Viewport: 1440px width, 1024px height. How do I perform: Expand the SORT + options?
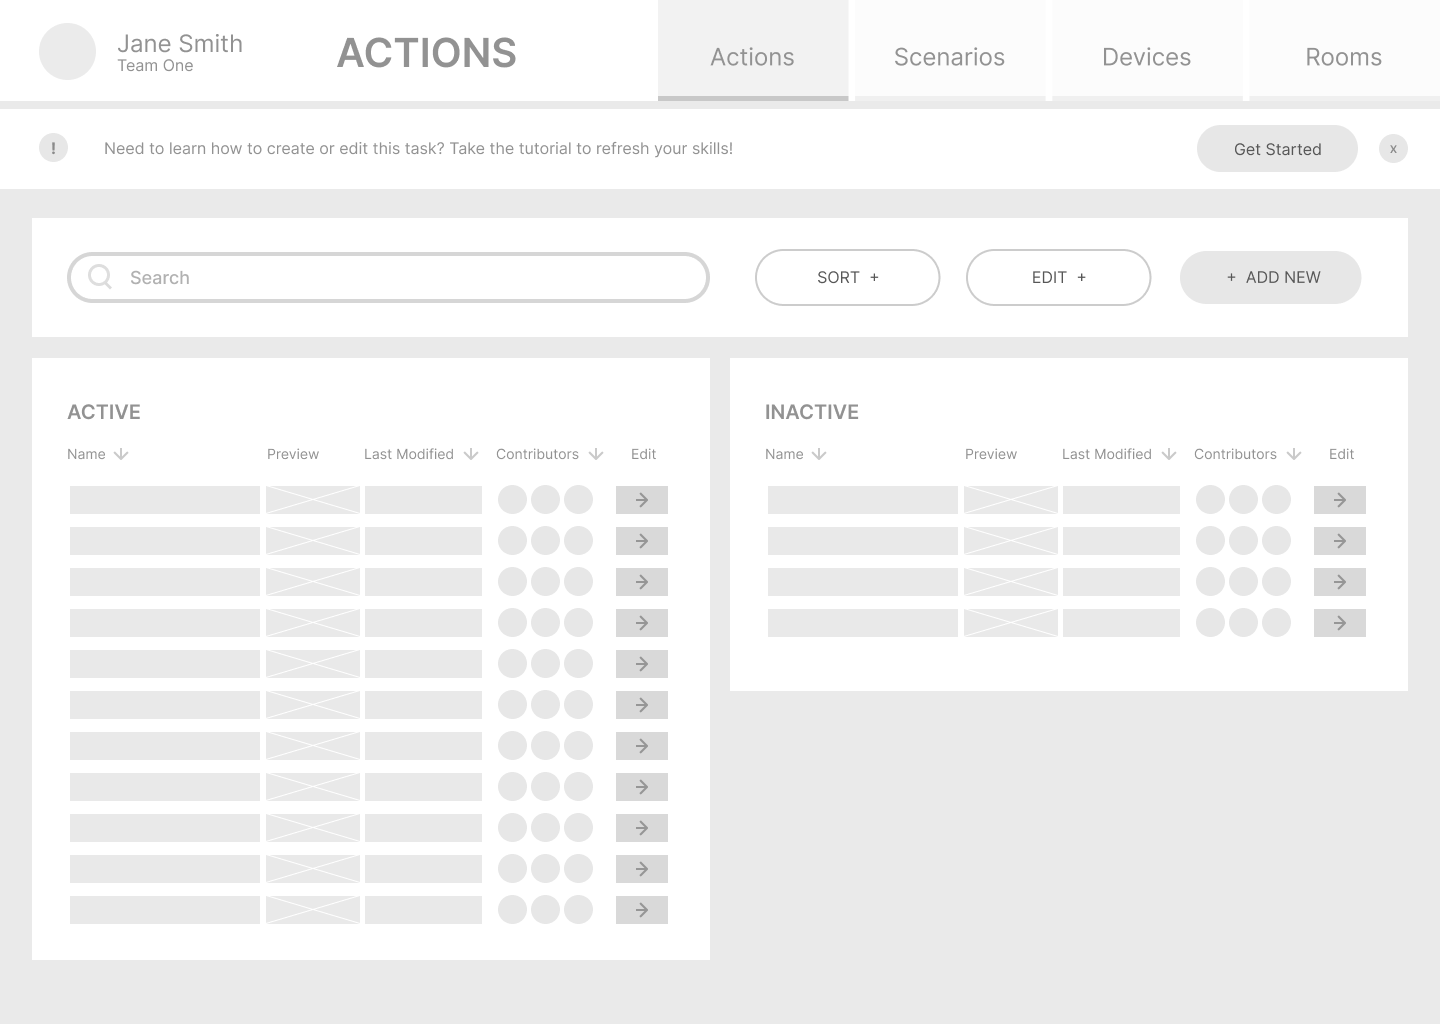(x=847, y=277)
